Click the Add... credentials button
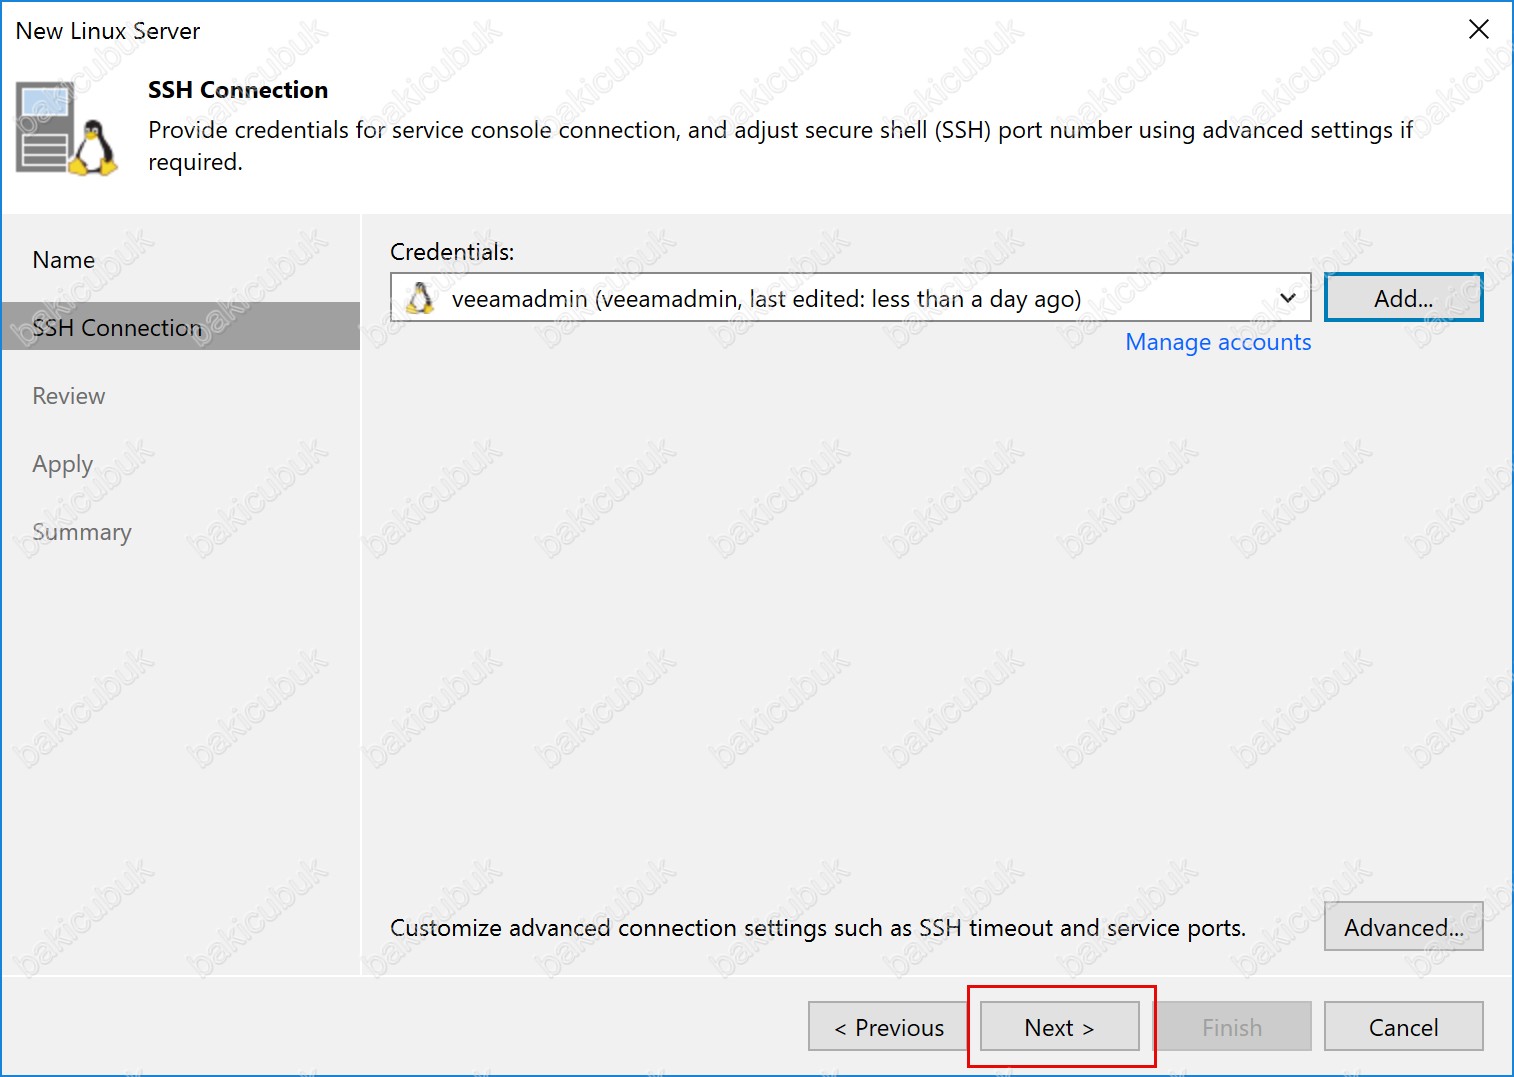 click(1403, 298)
